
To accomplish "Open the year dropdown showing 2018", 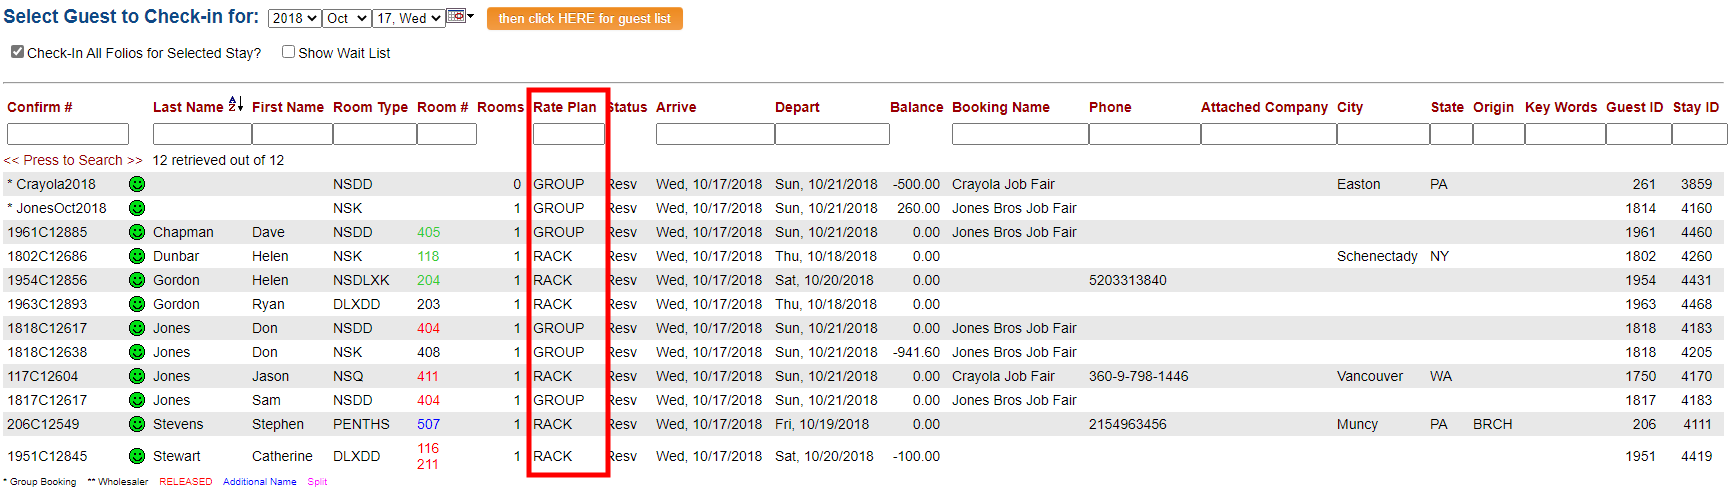I will [x=294, y=18].
